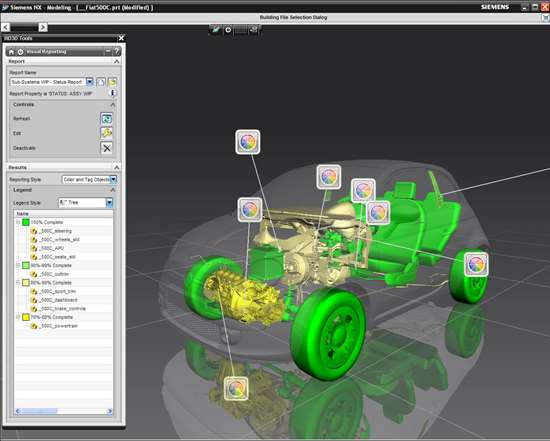The height and width of the screenshot is (441, 550).
Task: Click the Refresh report icon
Action: 106,118
